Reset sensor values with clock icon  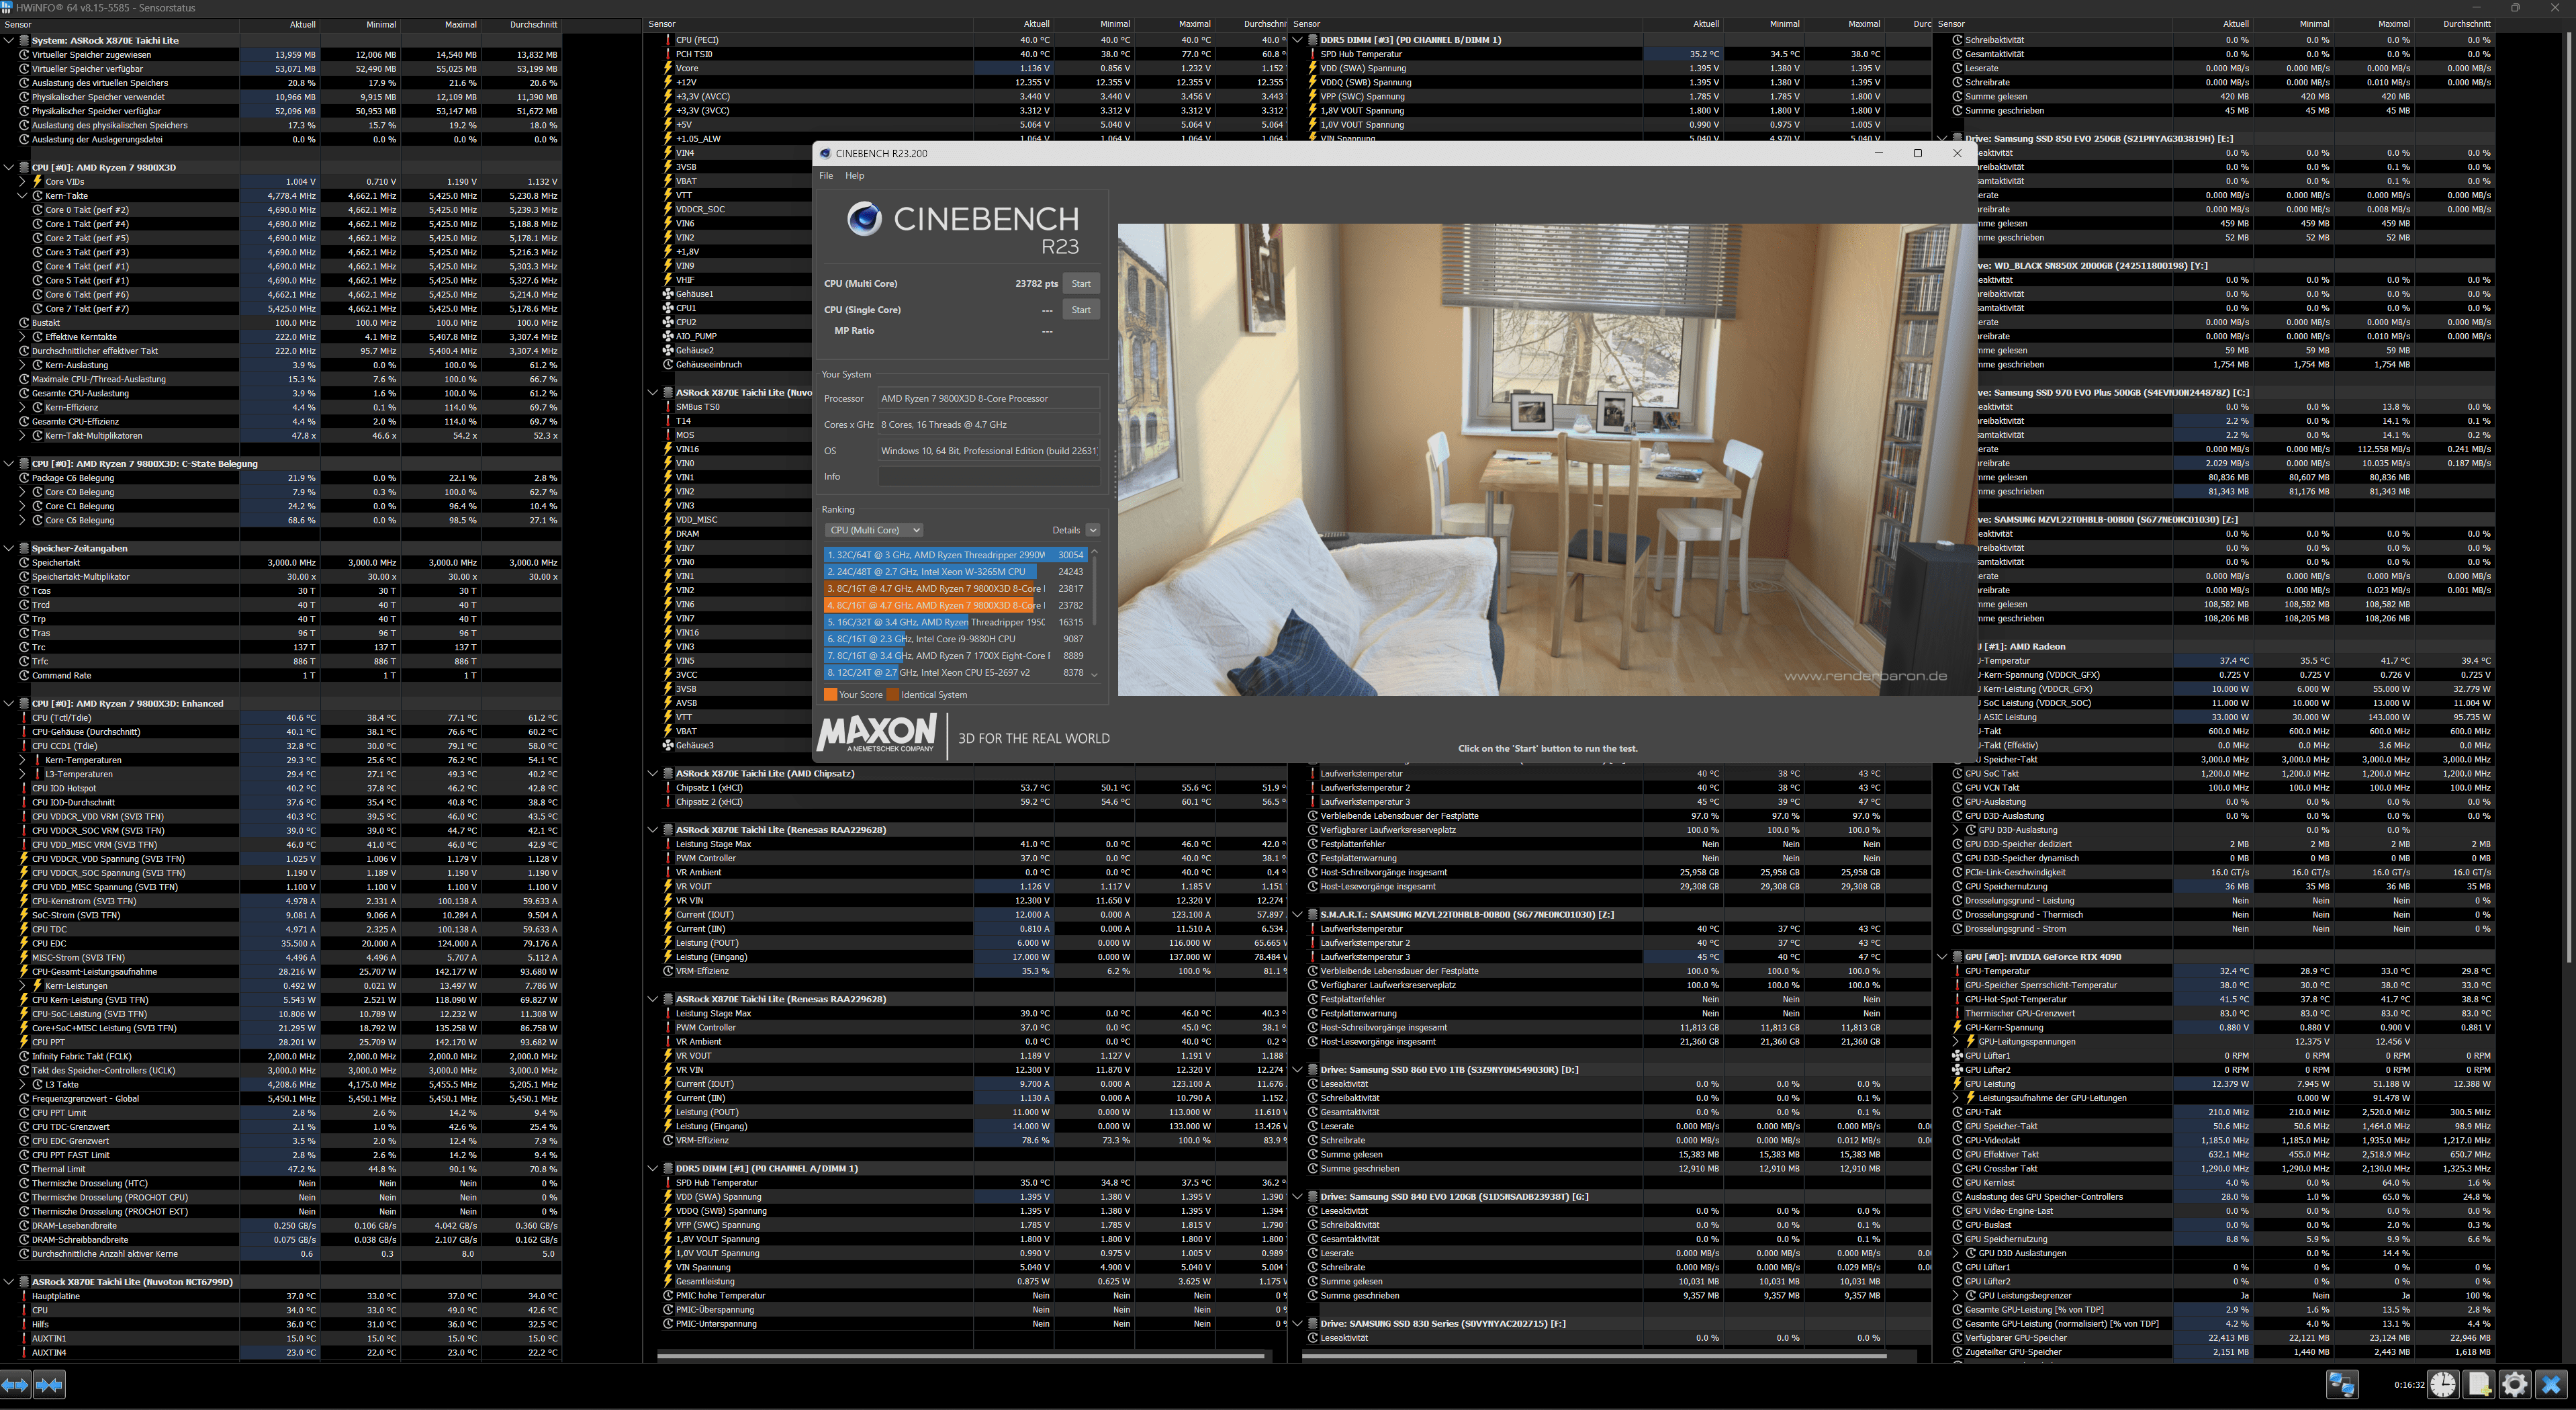point(2443,1384)
